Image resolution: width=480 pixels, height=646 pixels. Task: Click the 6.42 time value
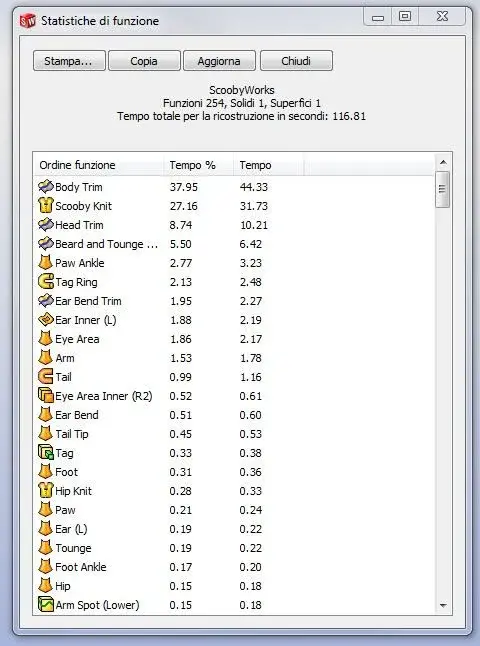coord(251,244)
